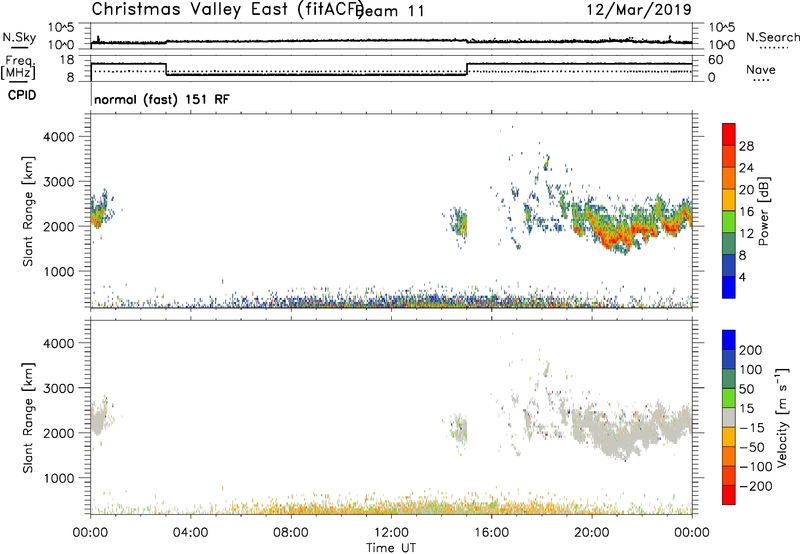Select the '2000' tick of the velocity panel
Image resolution: width=800 pixels, height=554 pixels.
click(58, 433)
